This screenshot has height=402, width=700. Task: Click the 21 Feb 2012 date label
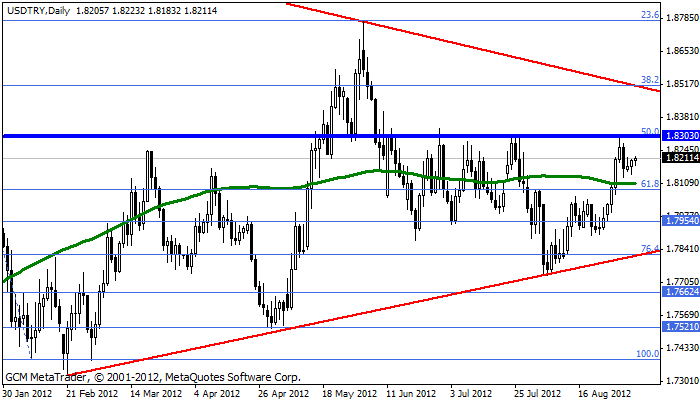coord(92,394)
